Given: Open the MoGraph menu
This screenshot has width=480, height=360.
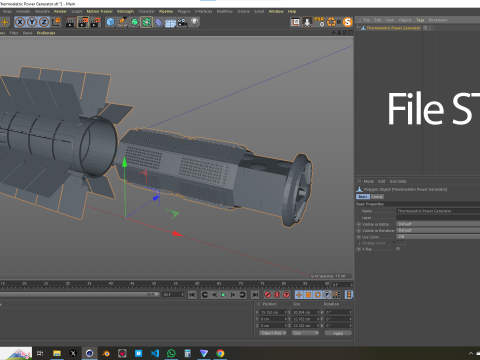Looking at the screenshot, I should pyautogui.click(x=125, y=11).
